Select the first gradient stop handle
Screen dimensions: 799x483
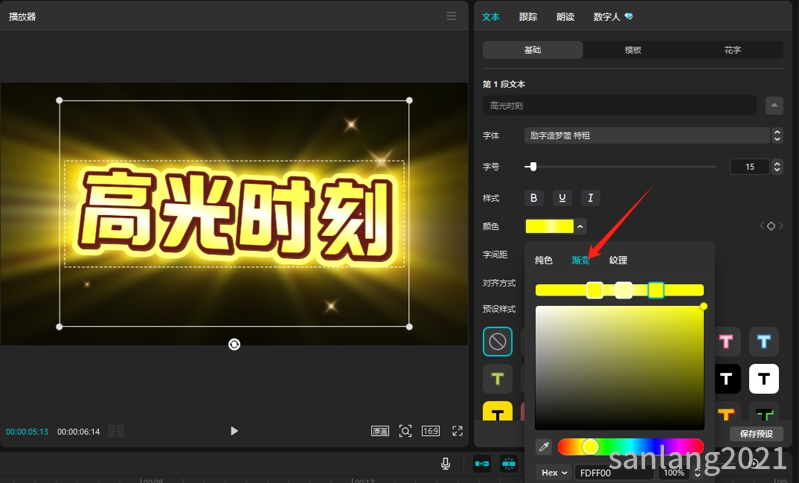595,290
